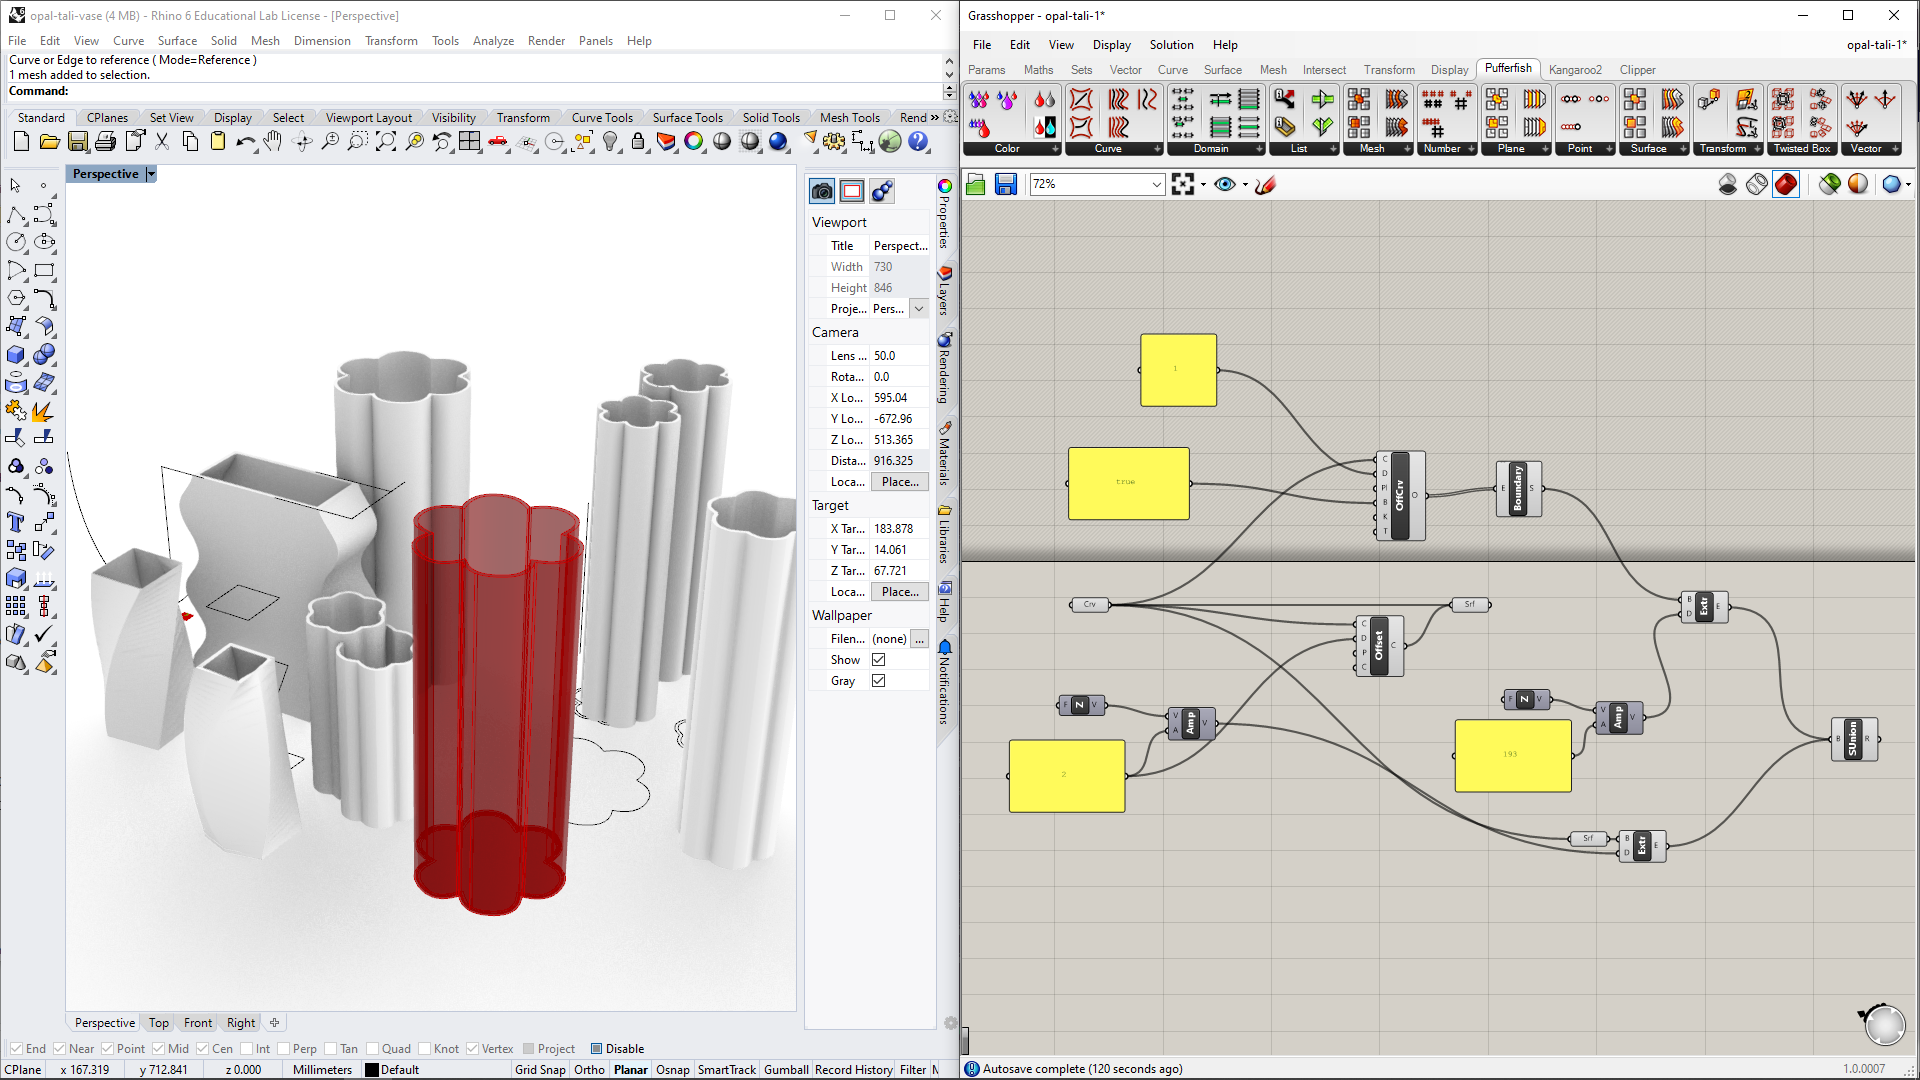Open Rhino Help question mark icon
1920x1080 pixels.
click(x=918, y=142)
